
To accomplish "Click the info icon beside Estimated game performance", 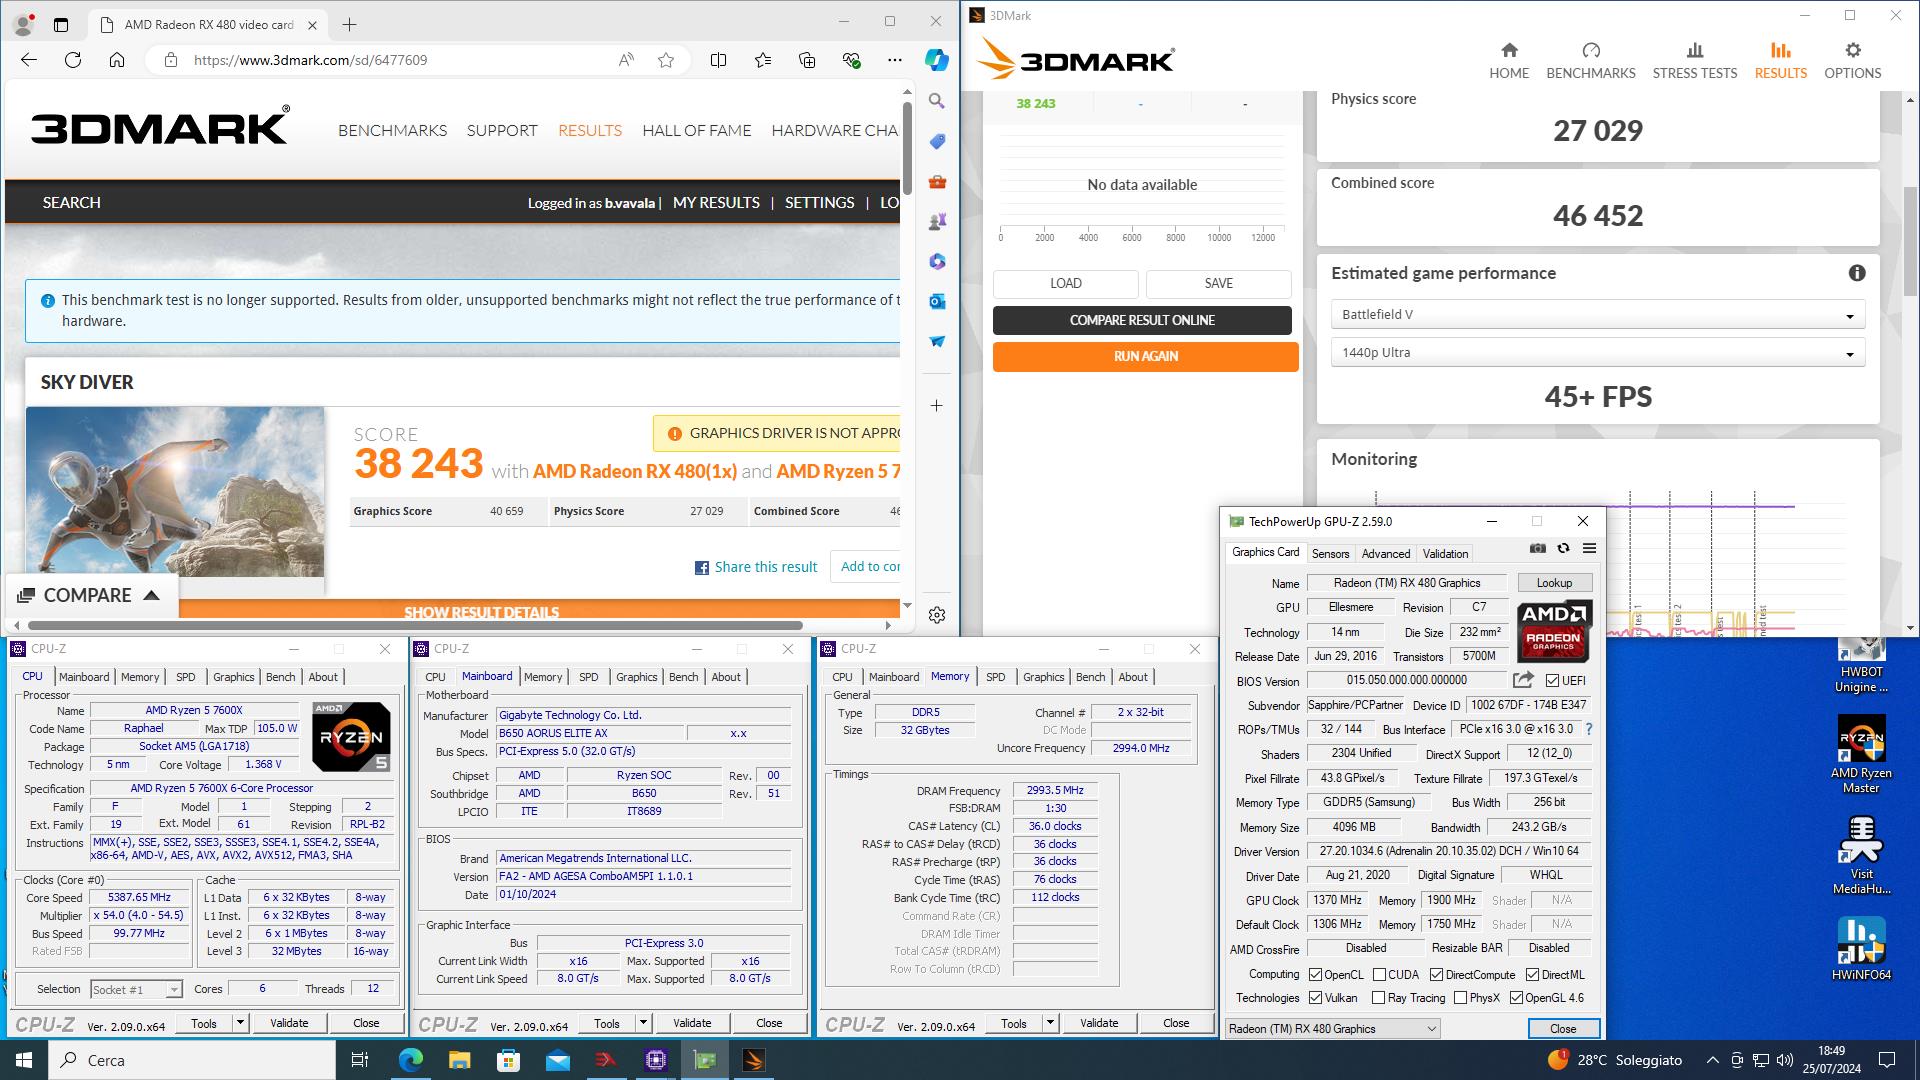I will coord(1857,273).
